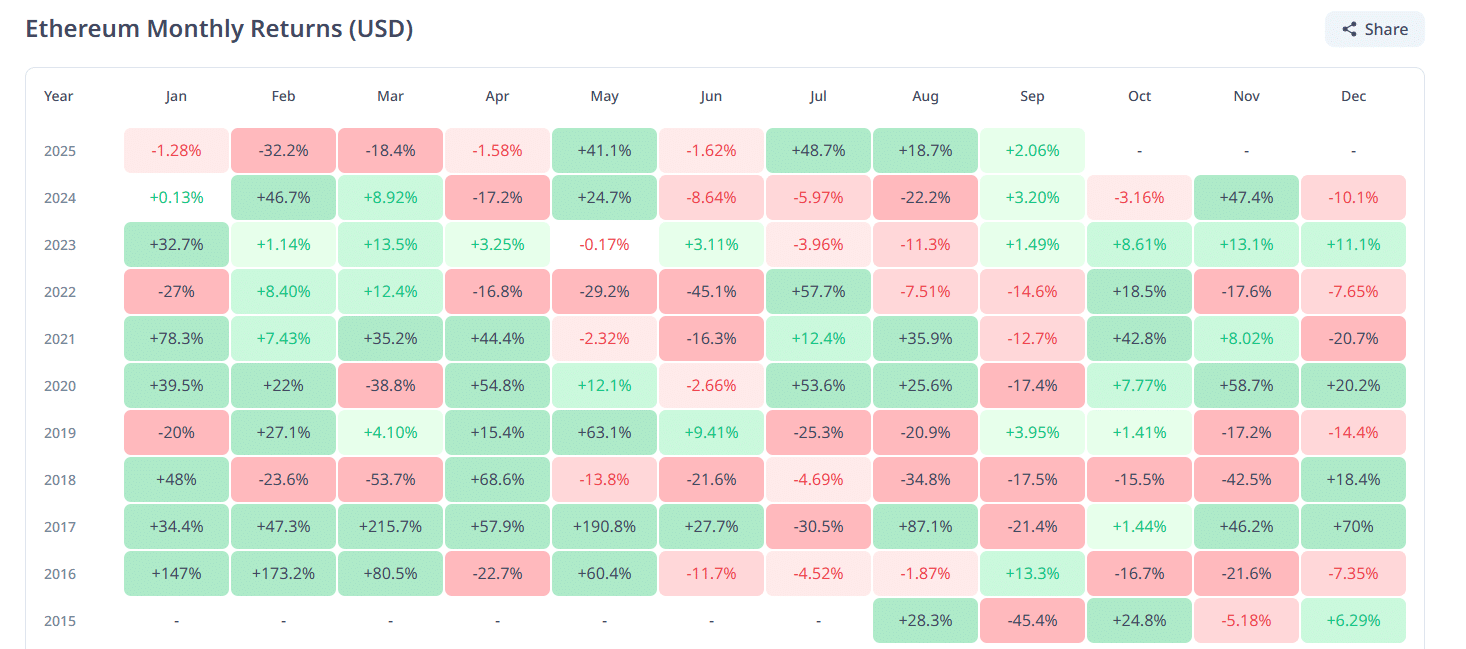
Task: Select the -45.4% September 2015 cell
Action: (1032, 621)
